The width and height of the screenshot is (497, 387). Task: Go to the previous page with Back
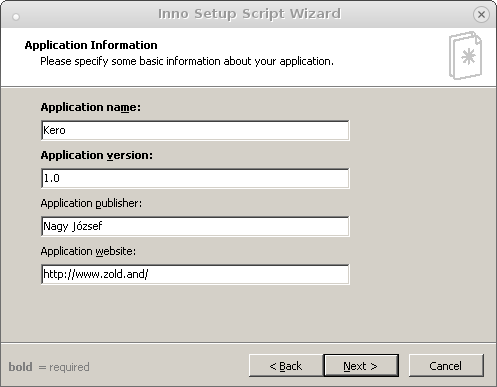286,366
